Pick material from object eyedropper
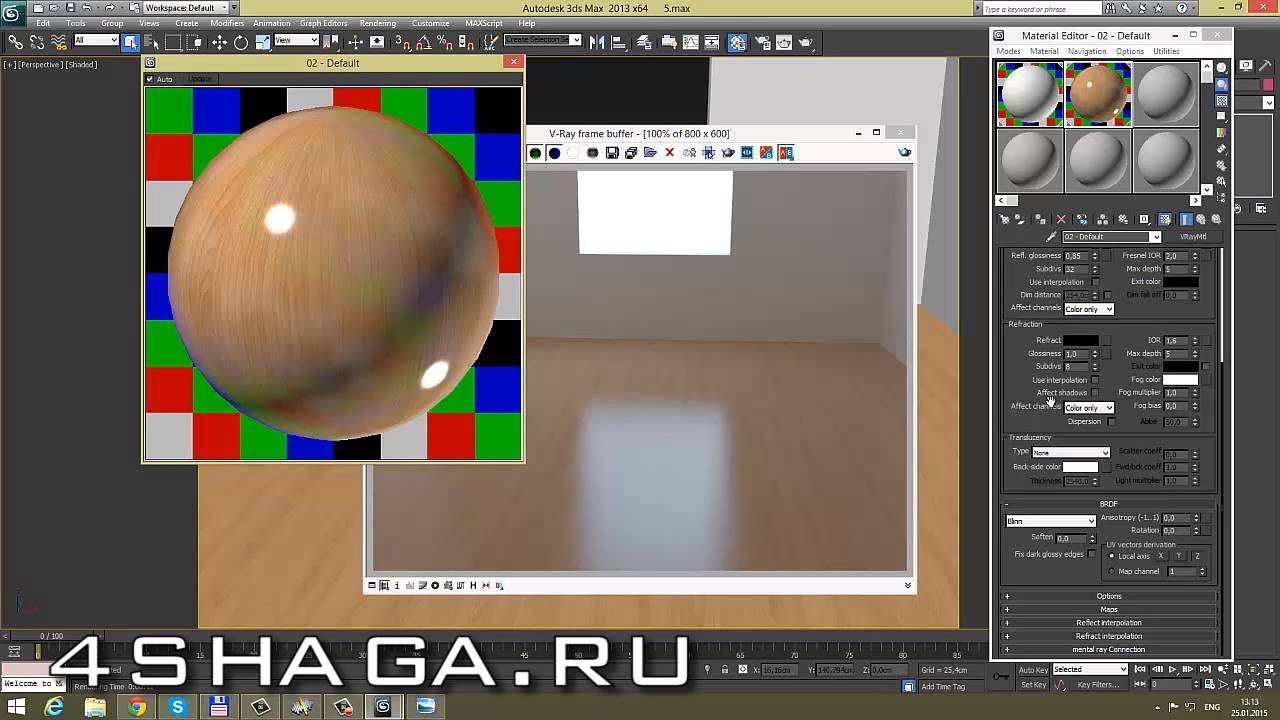Viewport: 1280px width, 720px height. pyautogui.click(x=1051, y=237)
